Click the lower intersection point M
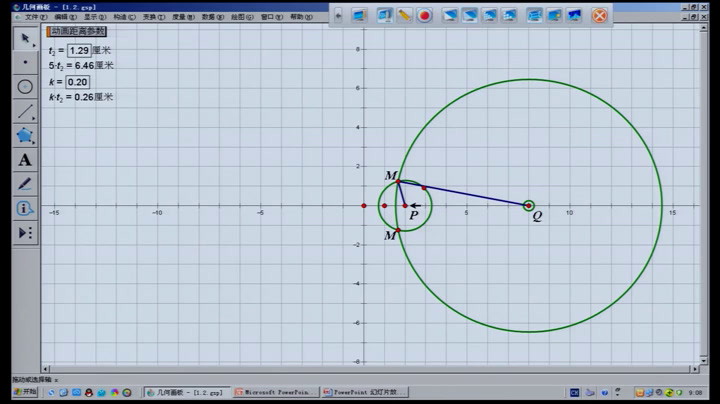This screenshot has height=404, width=720. pos(398,230)
